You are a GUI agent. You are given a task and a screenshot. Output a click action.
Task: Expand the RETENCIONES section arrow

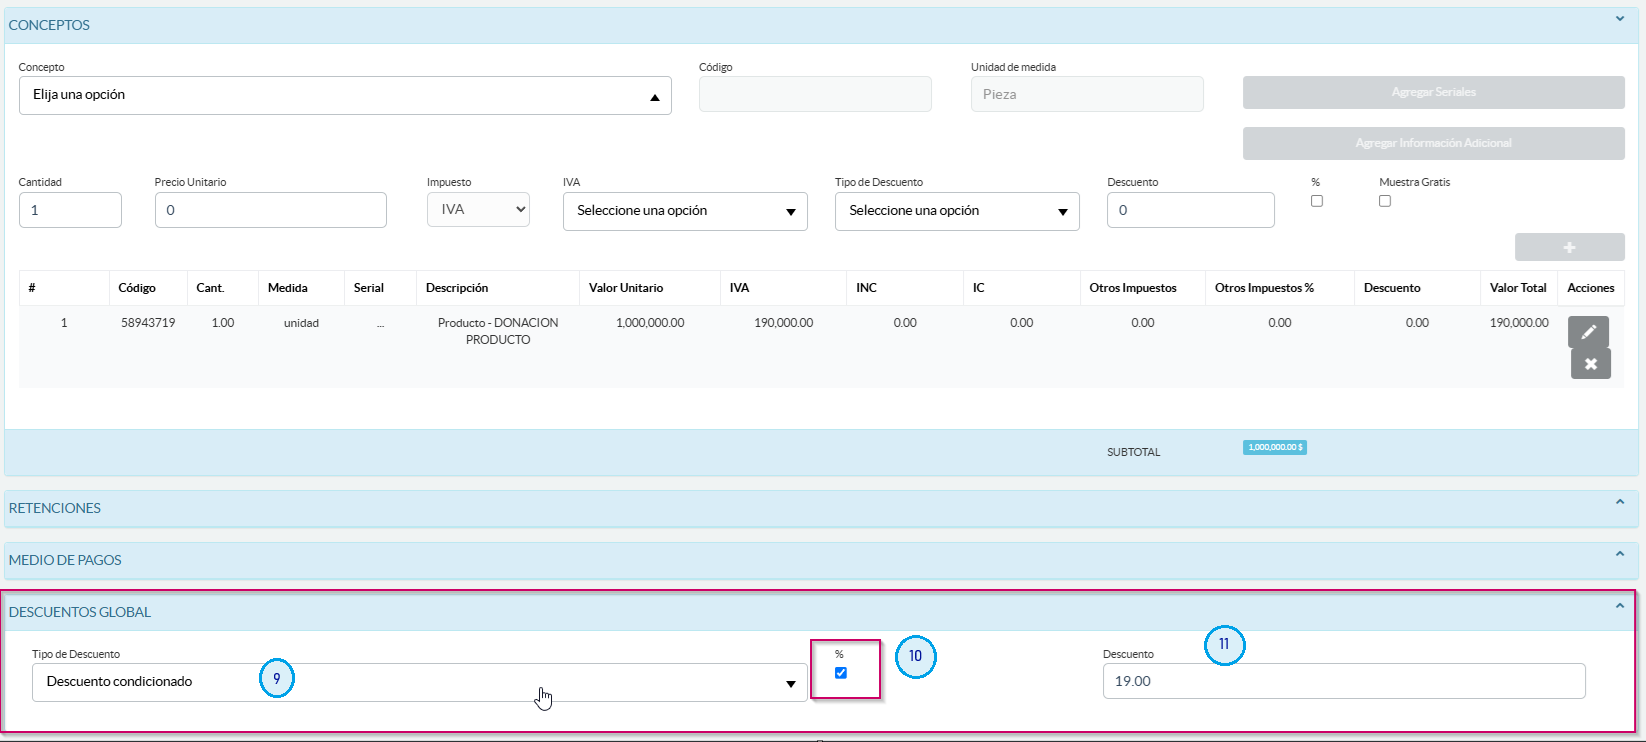point(1620,502)
